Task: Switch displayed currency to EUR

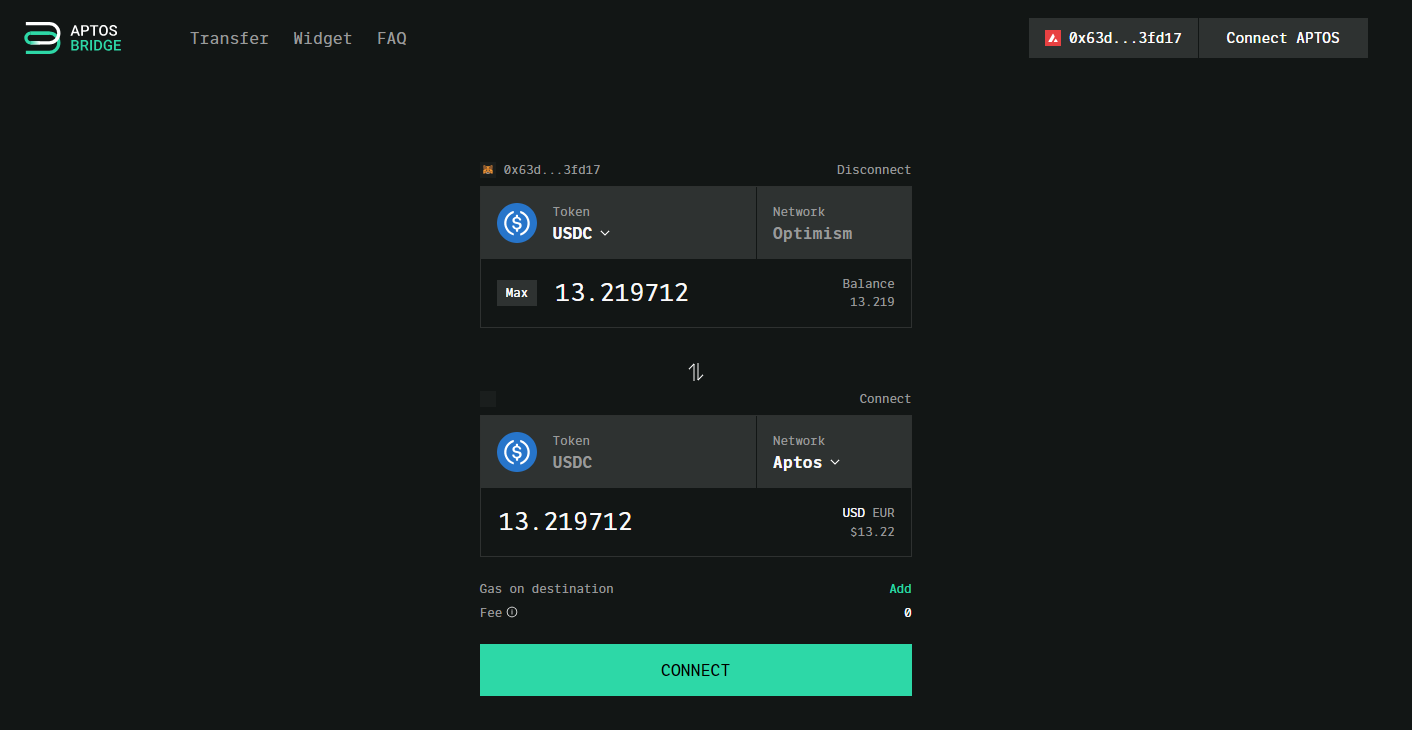Action: coord(883,513)
